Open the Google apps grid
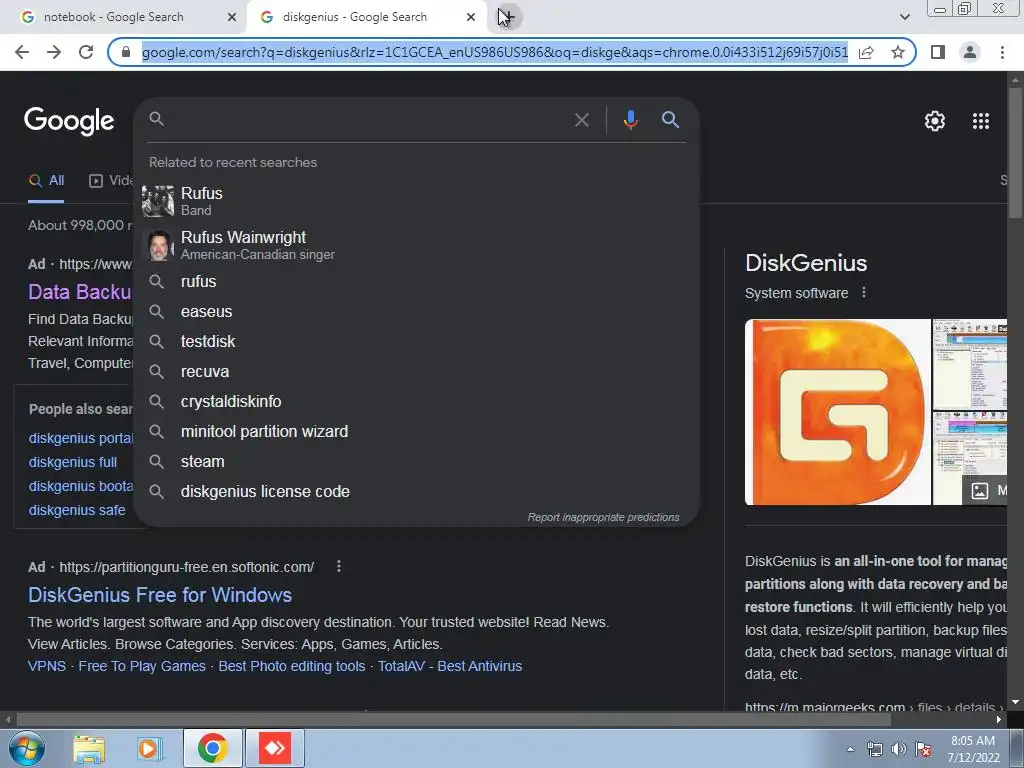Screen dimensions: 1024x768 tap(981, 121)
